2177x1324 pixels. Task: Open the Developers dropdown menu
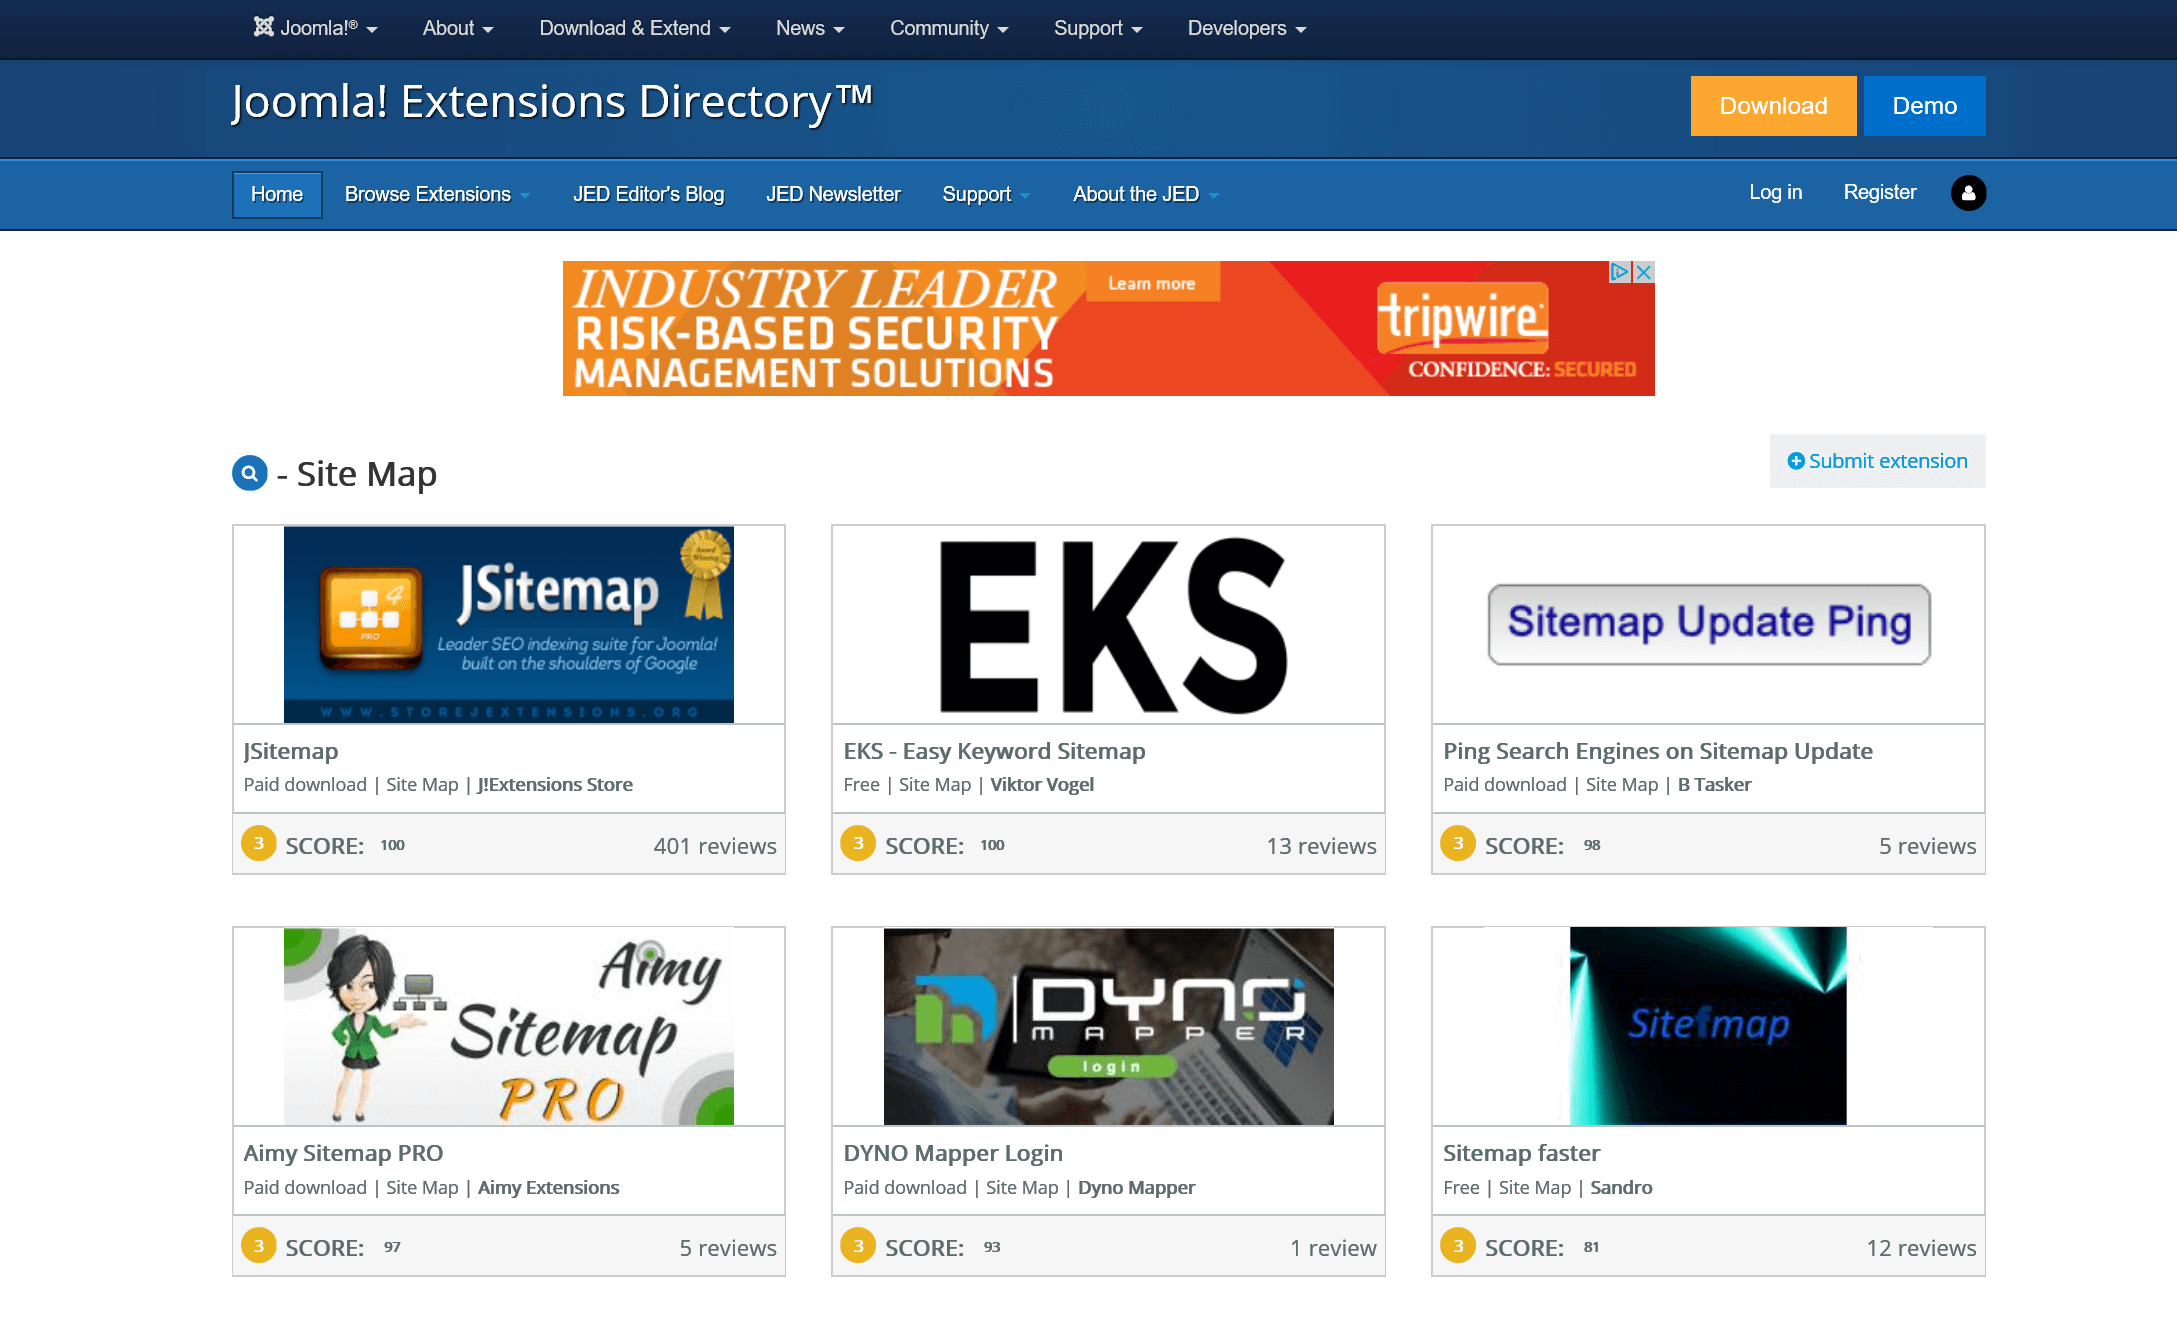[x=1247, y=28]
